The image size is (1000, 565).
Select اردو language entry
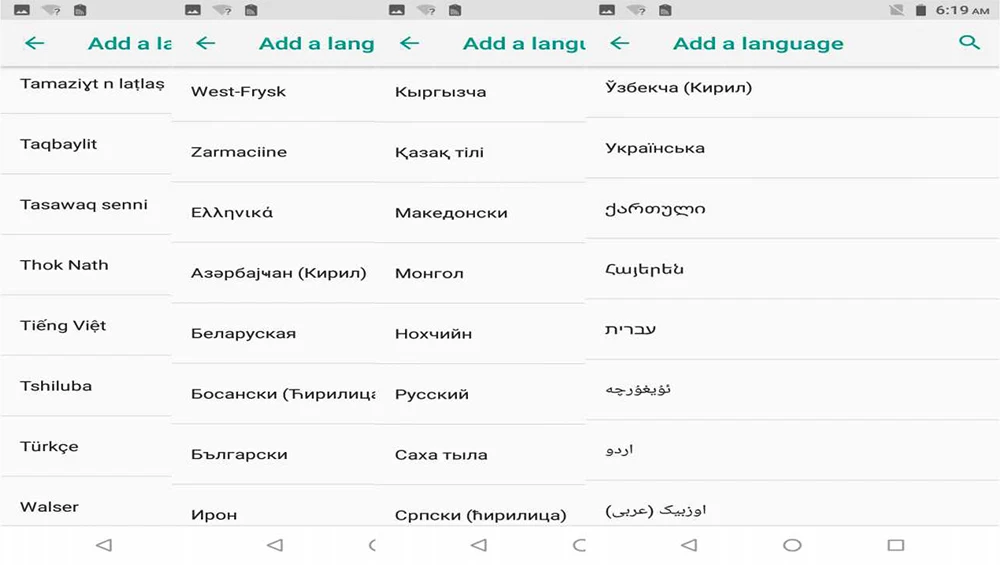[793, 450]
